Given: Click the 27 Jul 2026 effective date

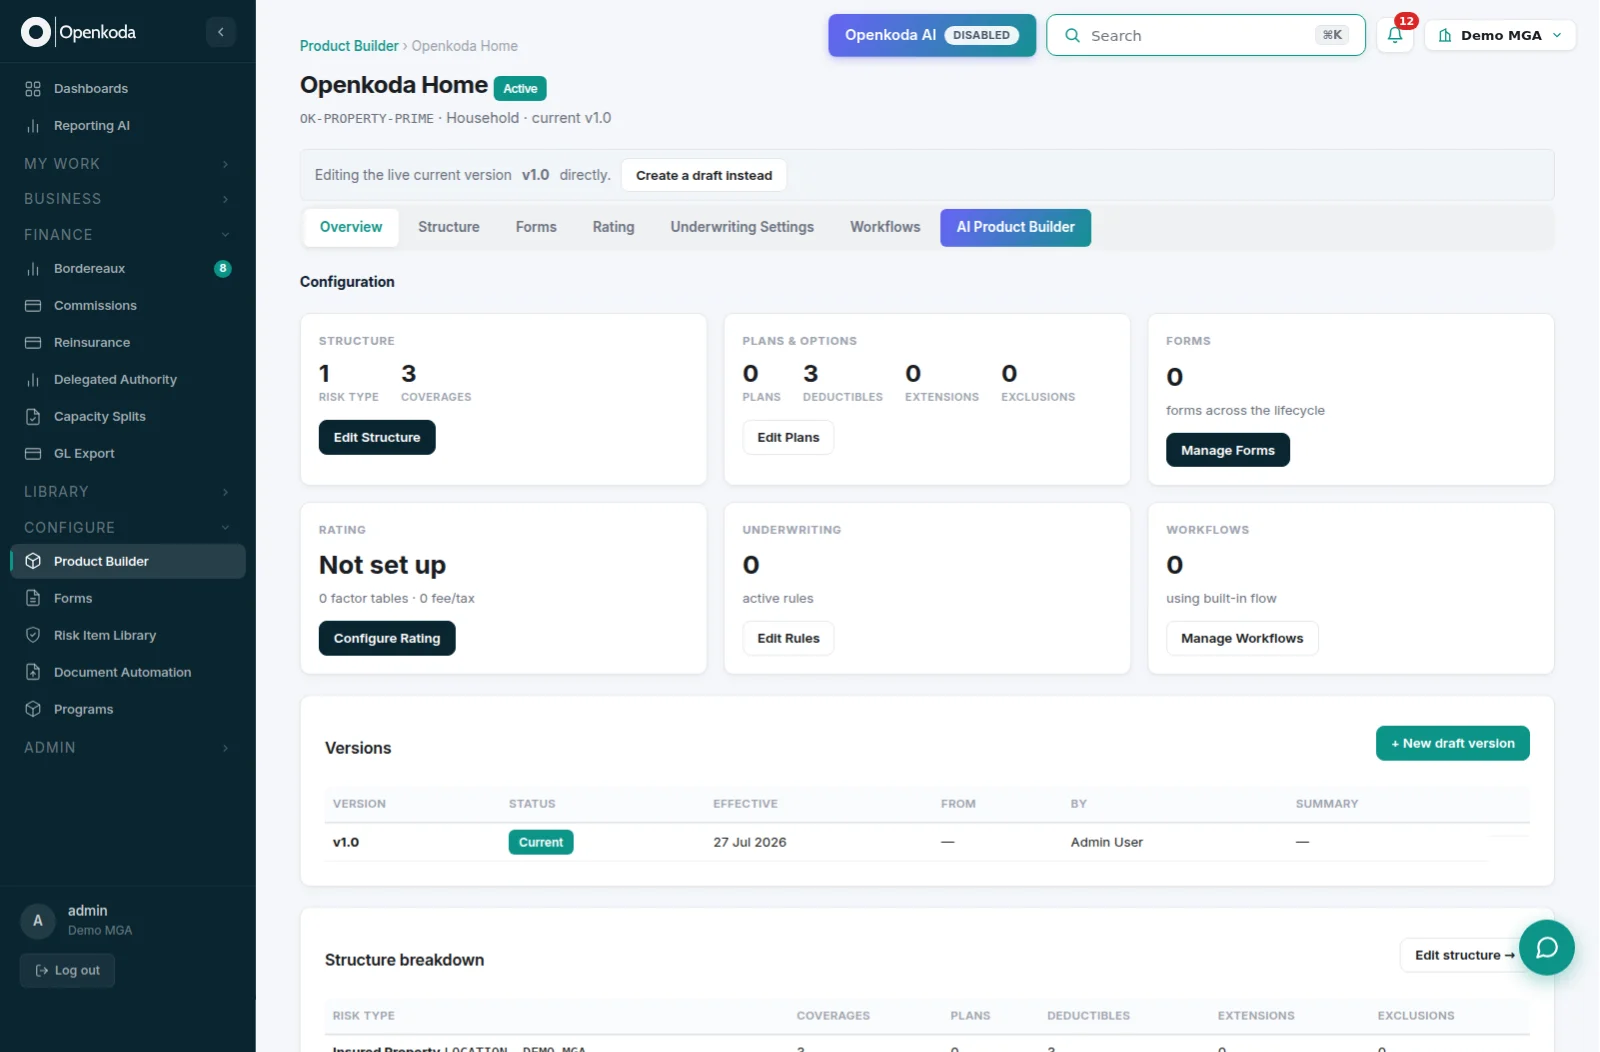Looking at the screenshot, I should [750, 843].
